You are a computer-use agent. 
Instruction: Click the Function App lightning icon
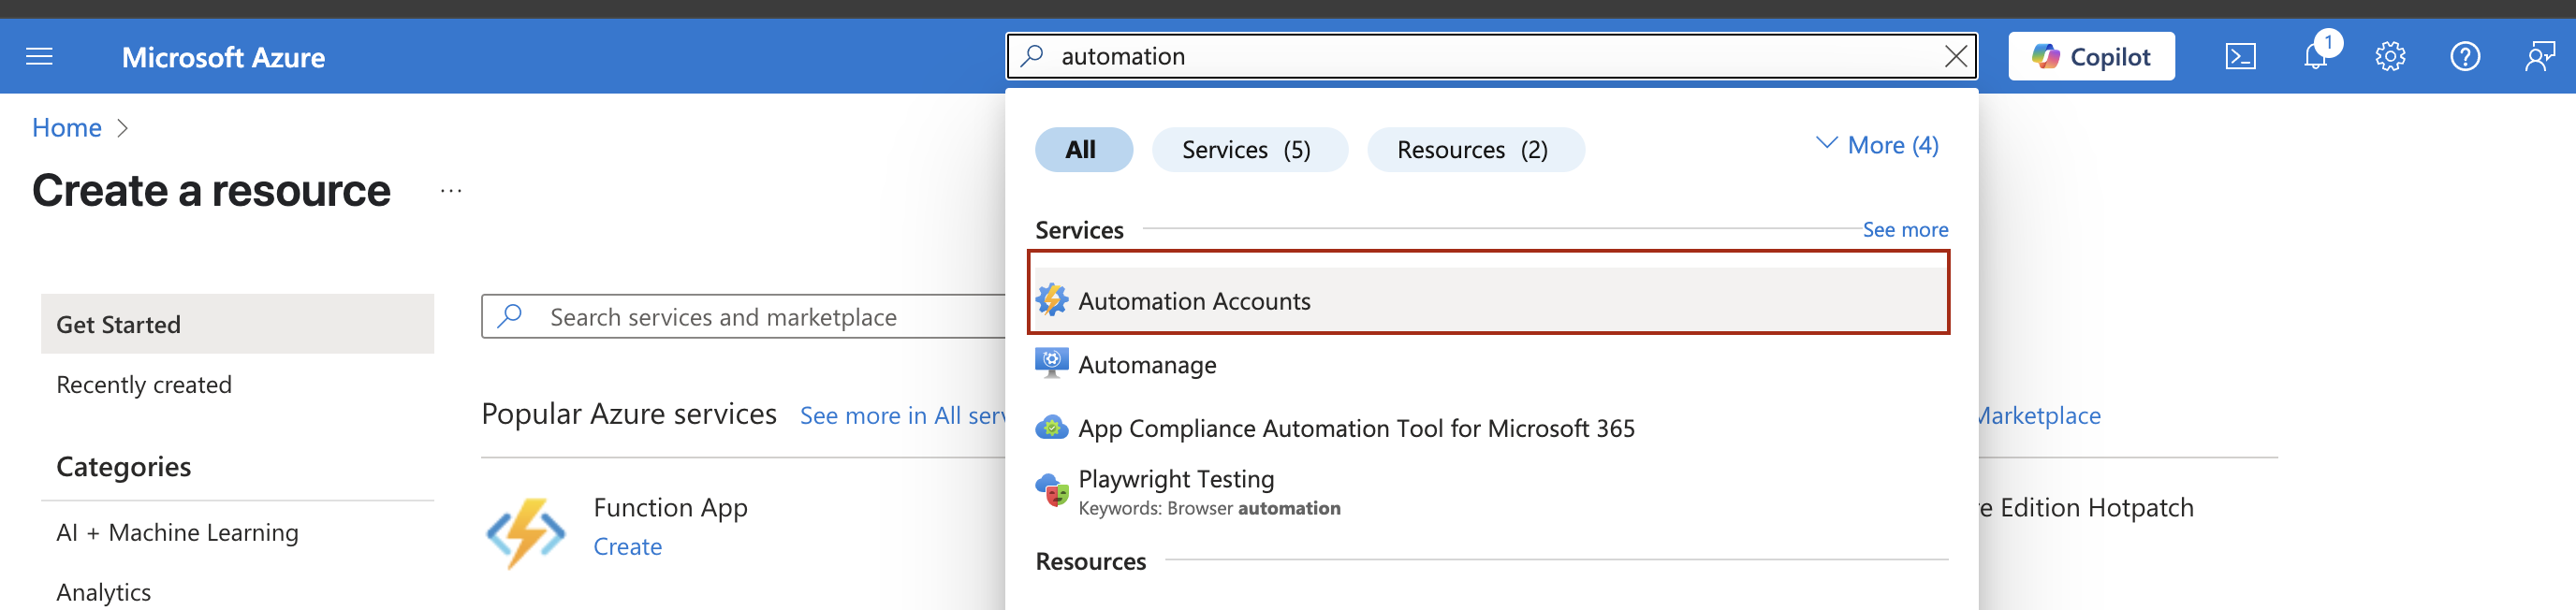(526, 533)
